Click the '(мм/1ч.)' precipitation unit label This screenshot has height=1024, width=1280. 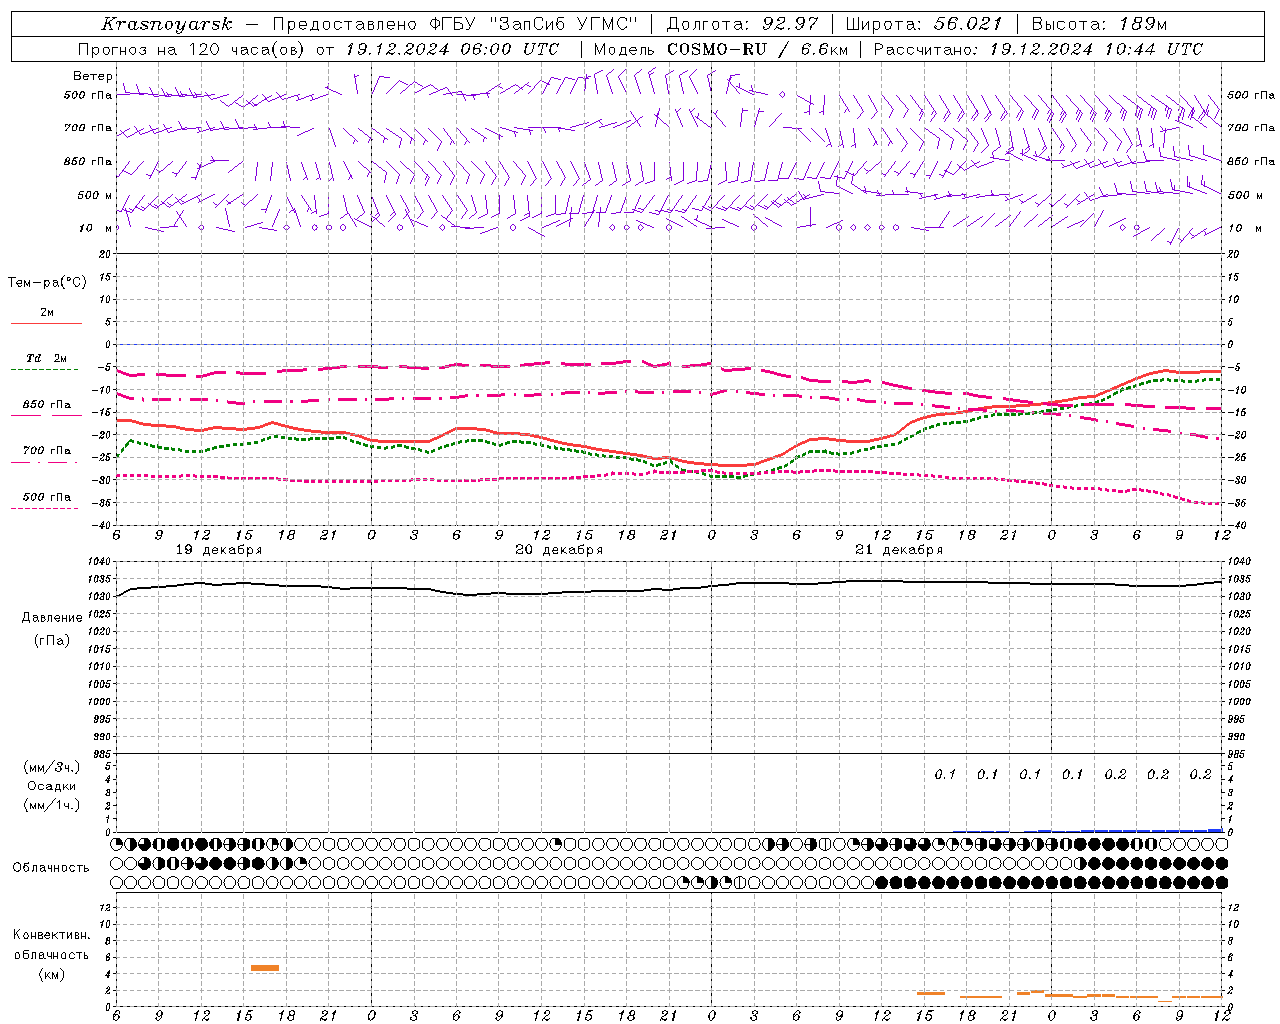click(x=52, y=805)
